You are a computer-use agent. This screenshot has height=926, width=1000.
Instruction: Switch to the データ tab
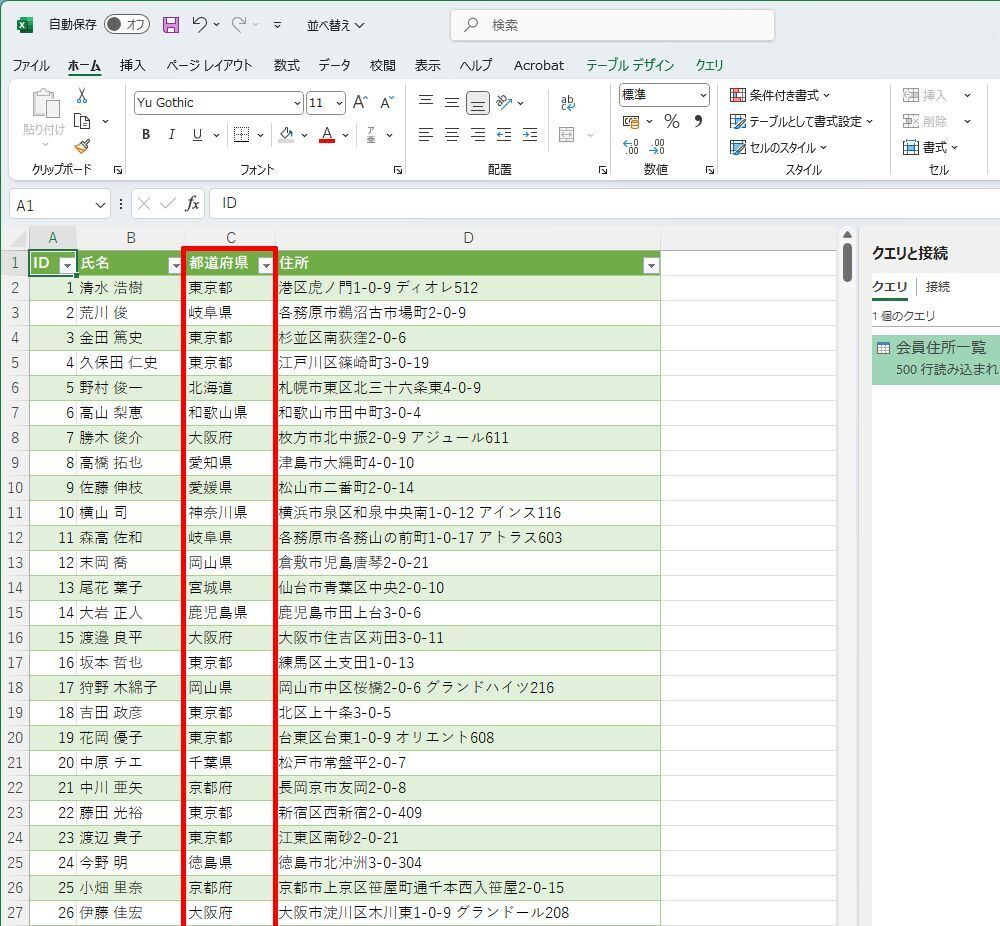tap(334, 65)
